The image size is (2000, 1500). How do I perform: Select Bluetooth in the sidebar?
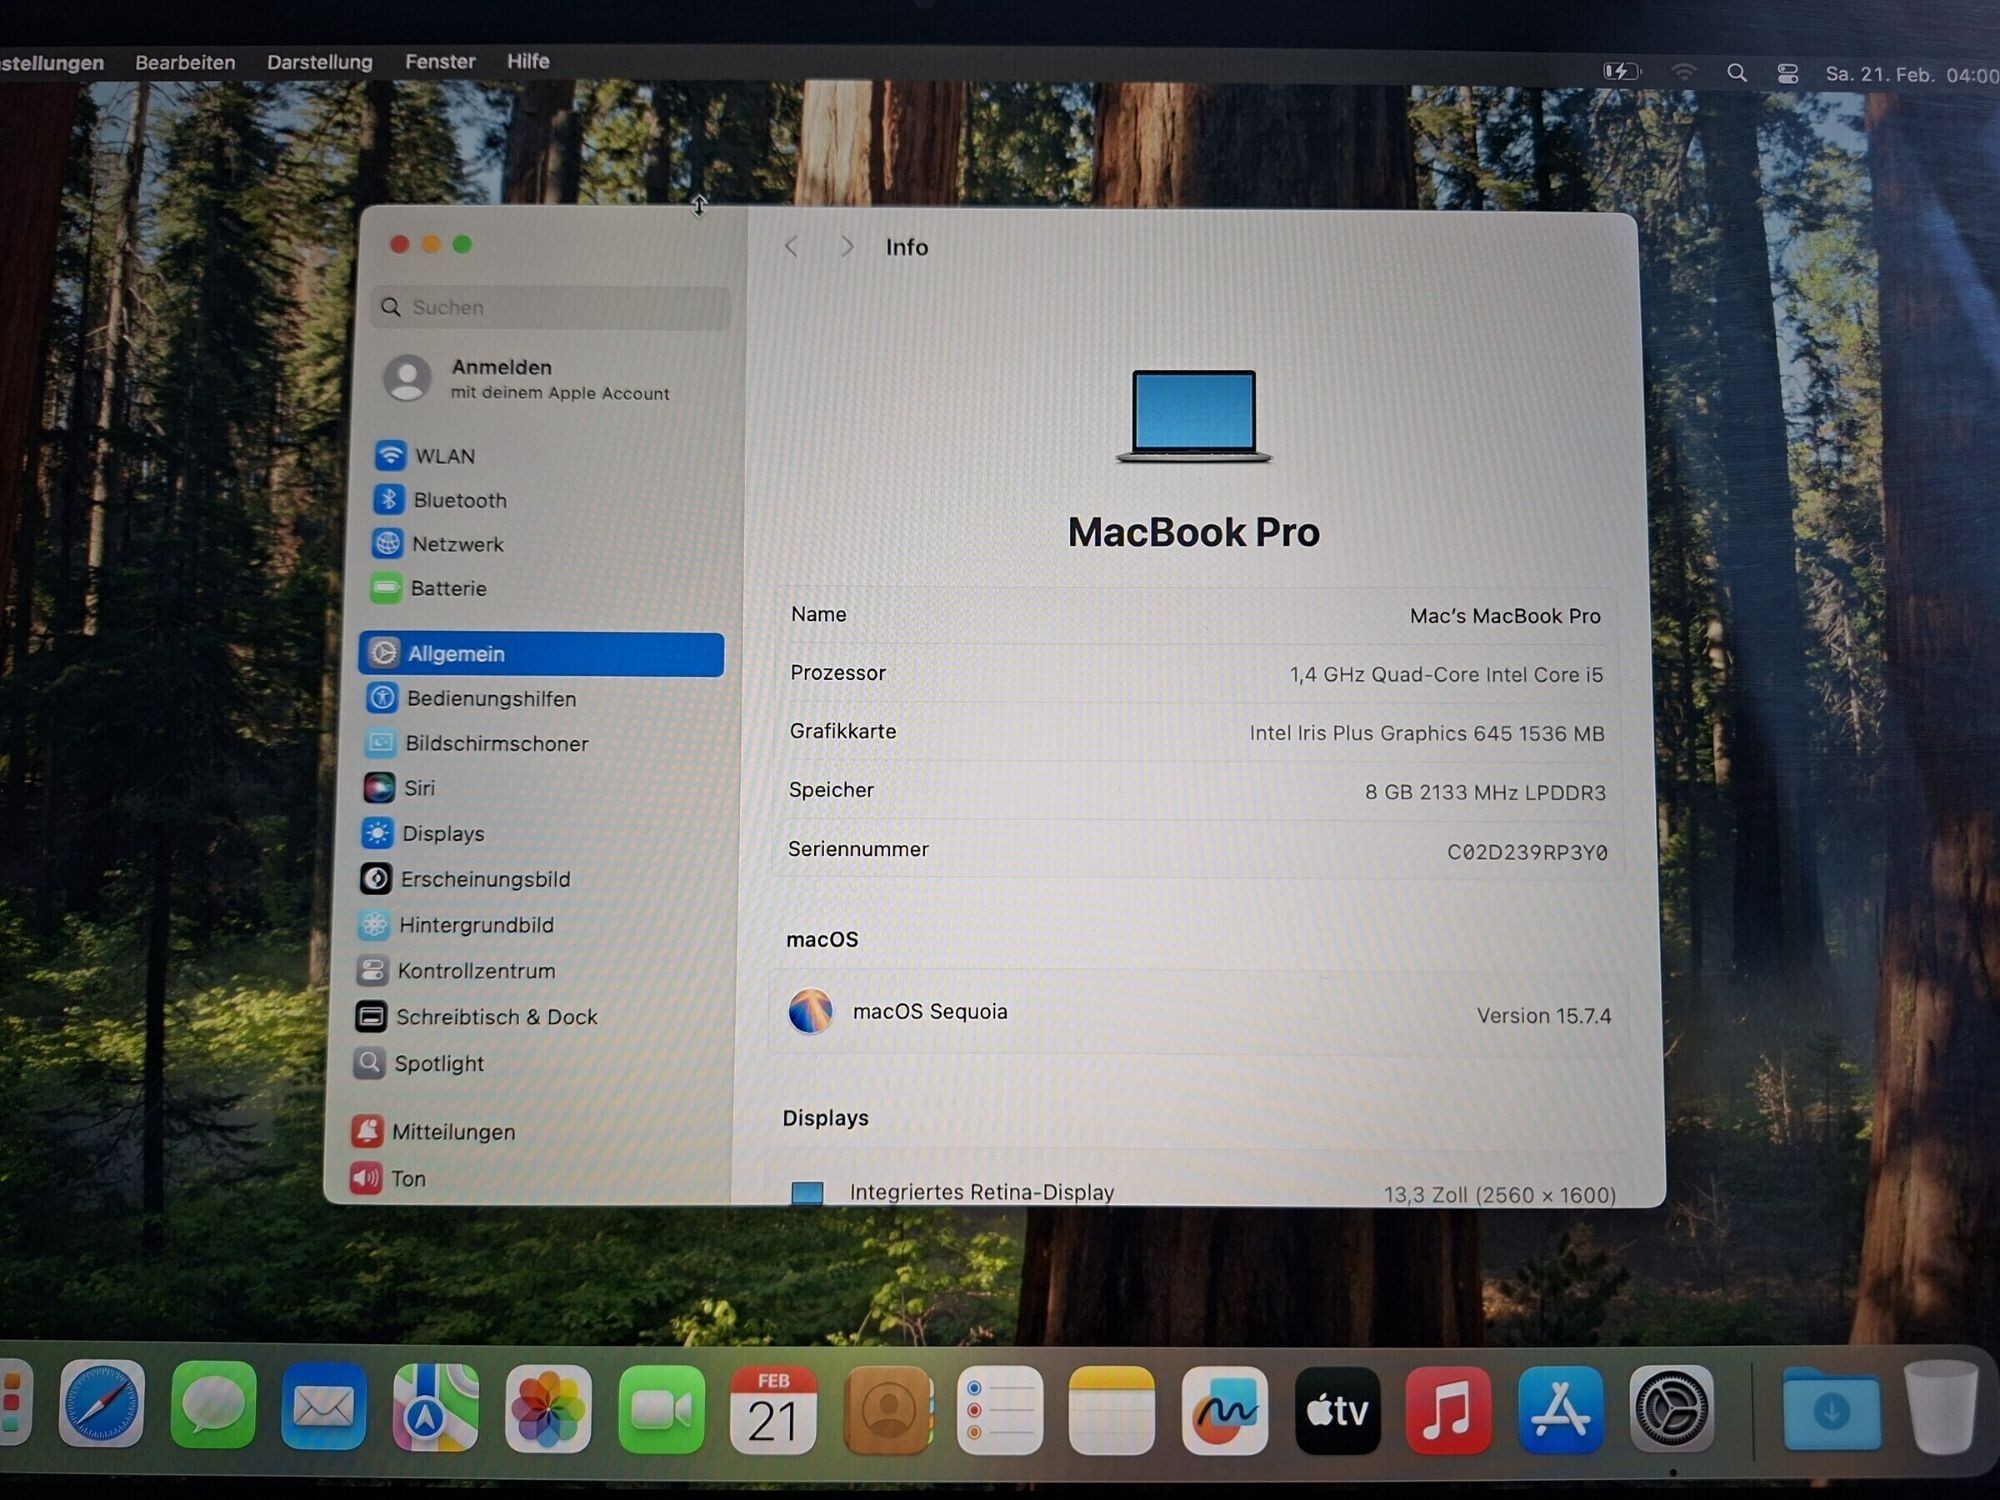tap(459, 500)
